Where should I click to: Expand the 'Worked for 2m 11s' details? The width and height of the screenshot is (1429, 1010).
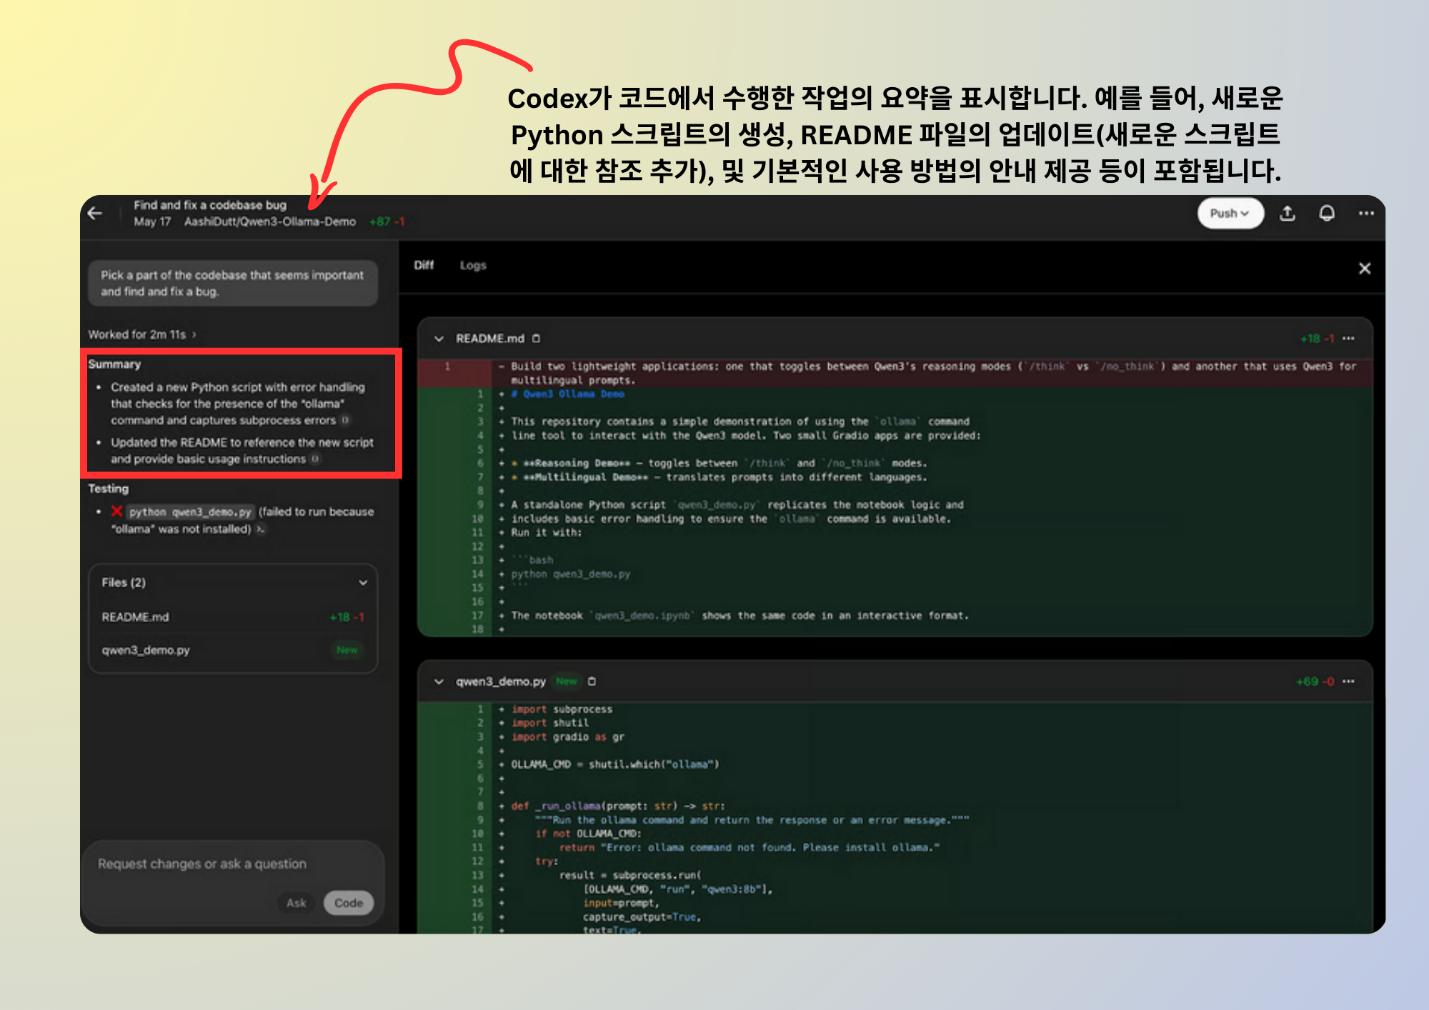(x=142, y=334)
